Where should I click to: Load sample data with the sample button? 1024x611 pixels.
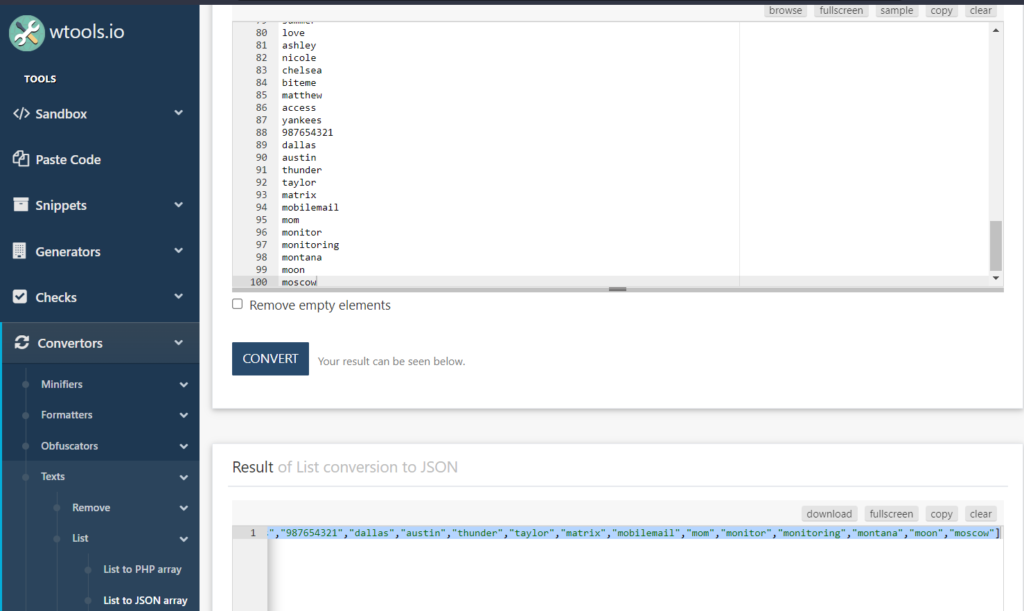(896, 10)
